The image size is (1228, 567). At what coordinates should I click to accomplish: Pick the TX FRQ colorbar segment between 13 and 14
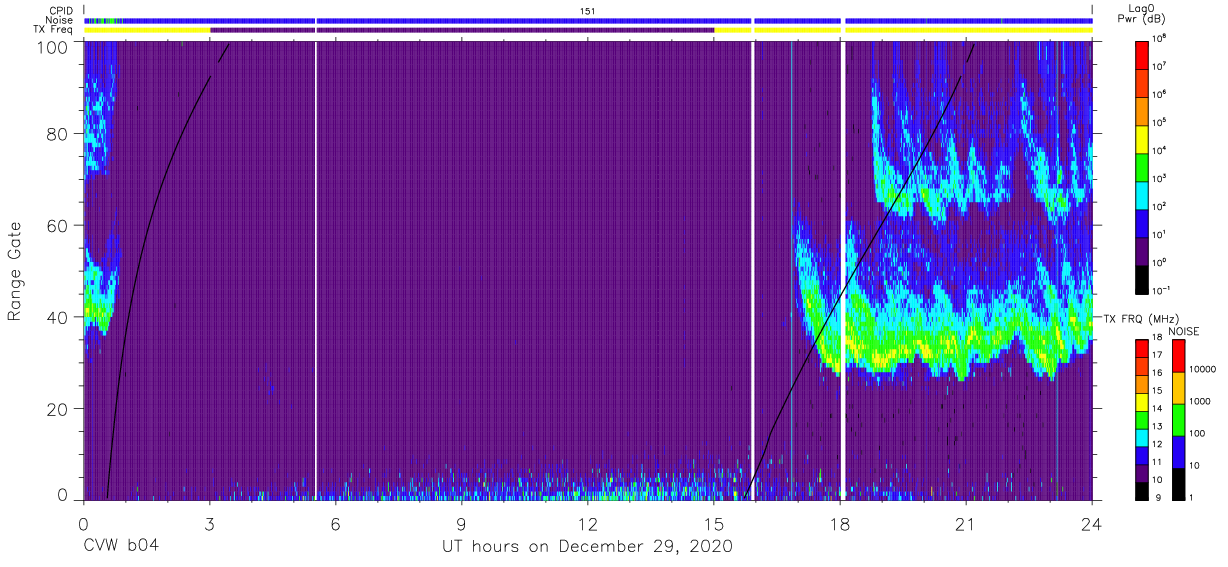[x=1142, y=419]
